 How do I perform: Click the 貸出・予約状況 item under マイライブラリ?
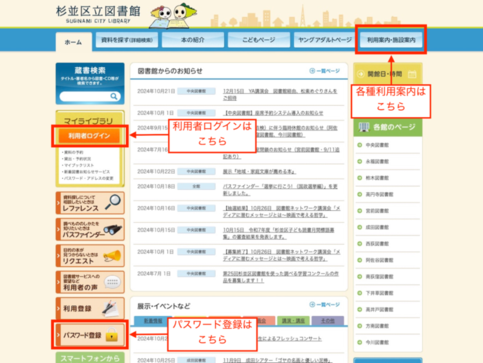pyautogui.click(x=76, y=159)
